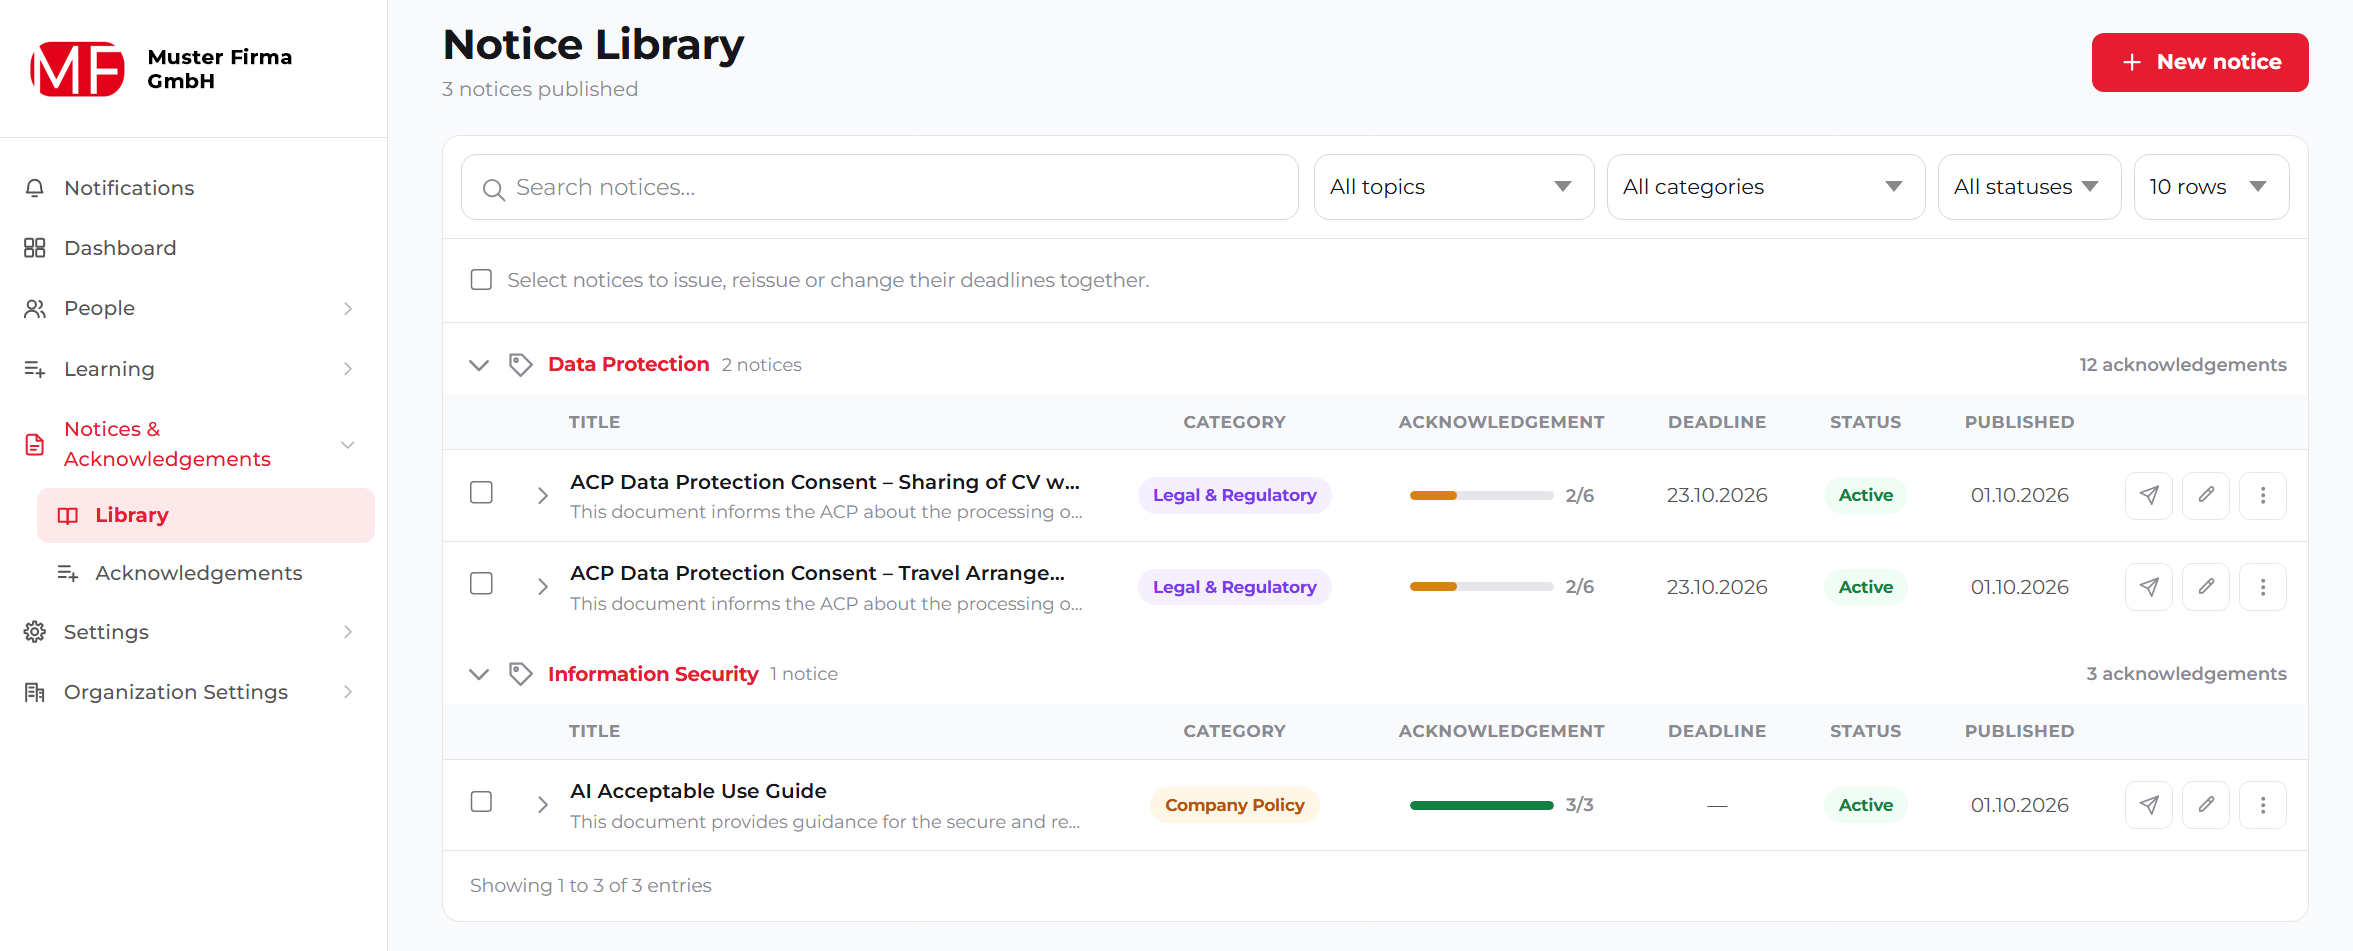Click the send icon for Travel Arrangements consent notice

point(2148,587)
